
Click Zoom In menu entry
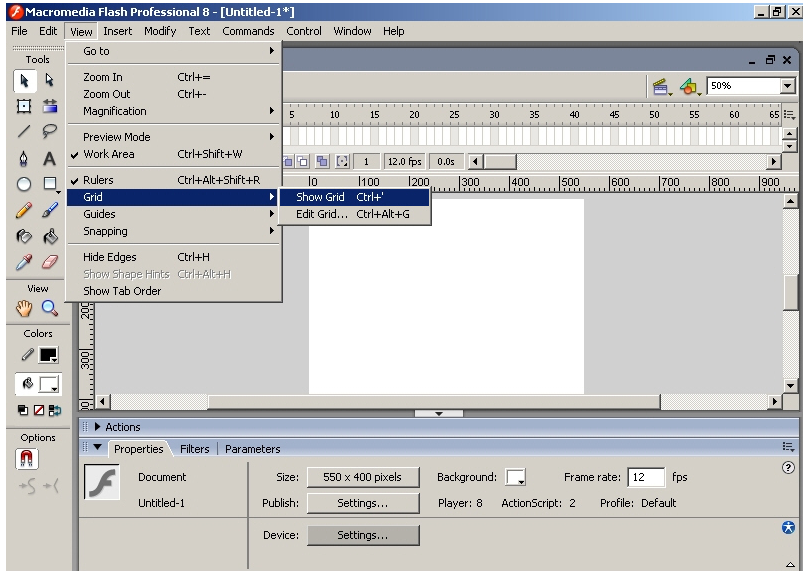[x=174, y=77]
